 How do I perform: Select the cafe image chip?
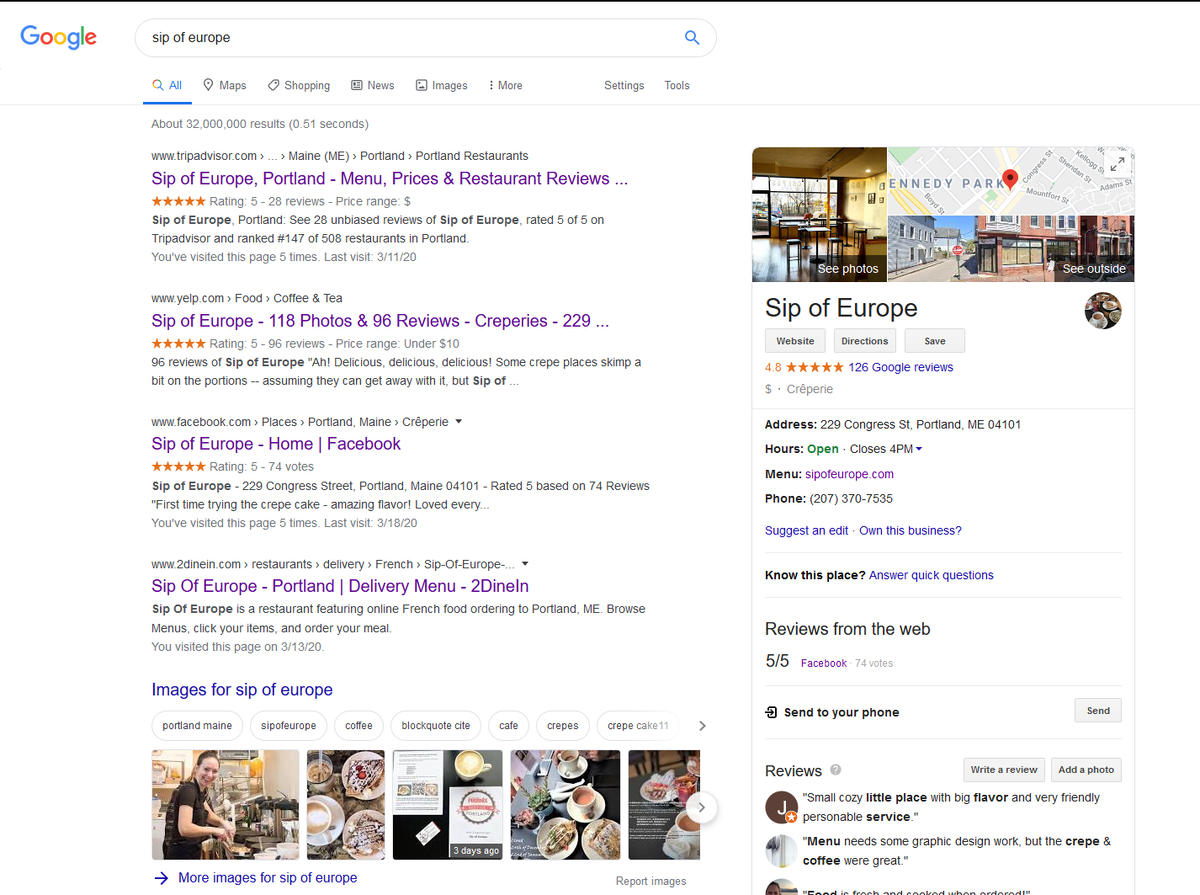(x=509, y=725)
